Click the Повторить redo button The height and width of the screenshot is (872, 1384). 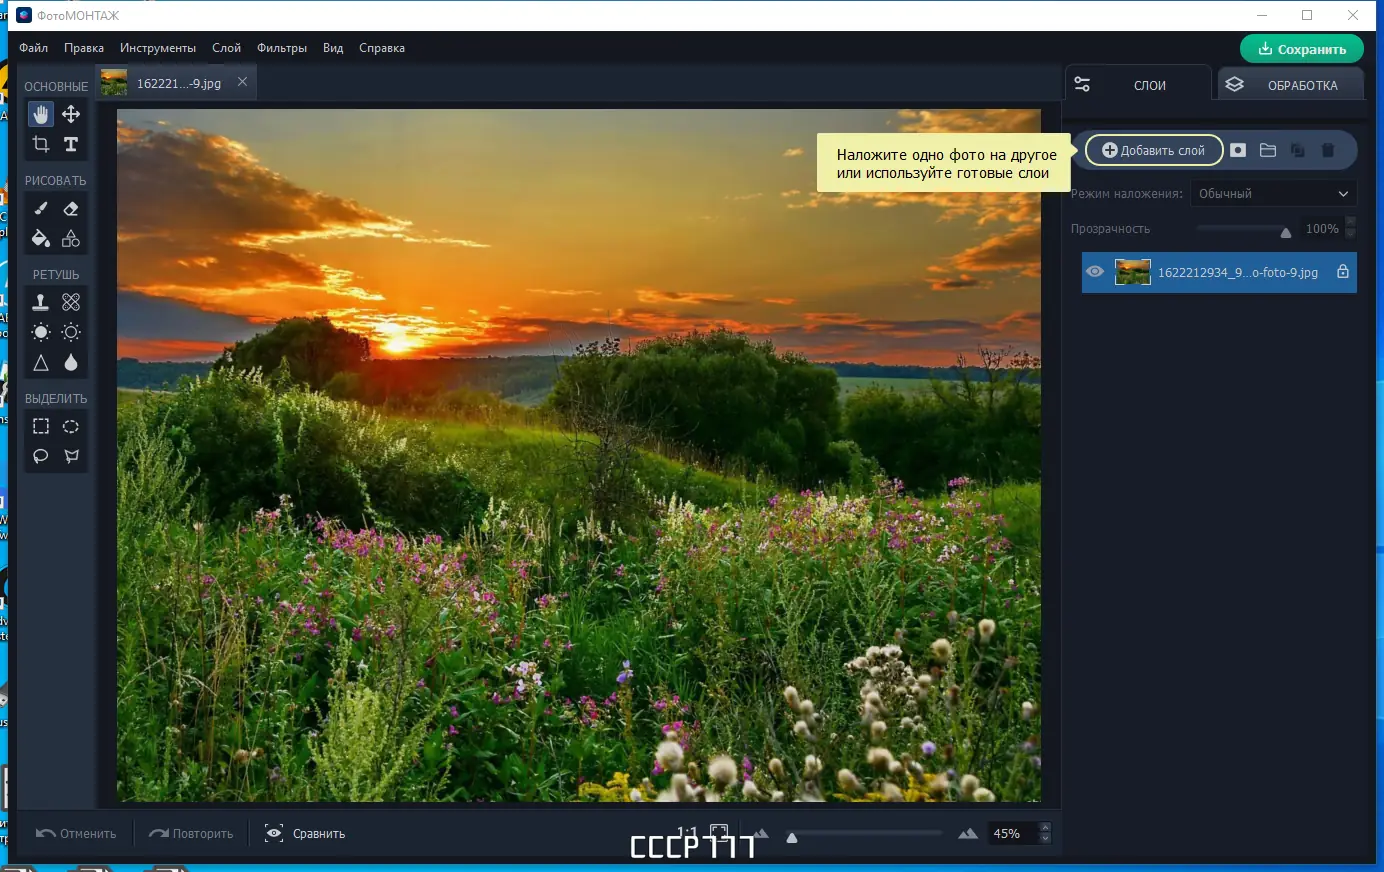[191, 833]
